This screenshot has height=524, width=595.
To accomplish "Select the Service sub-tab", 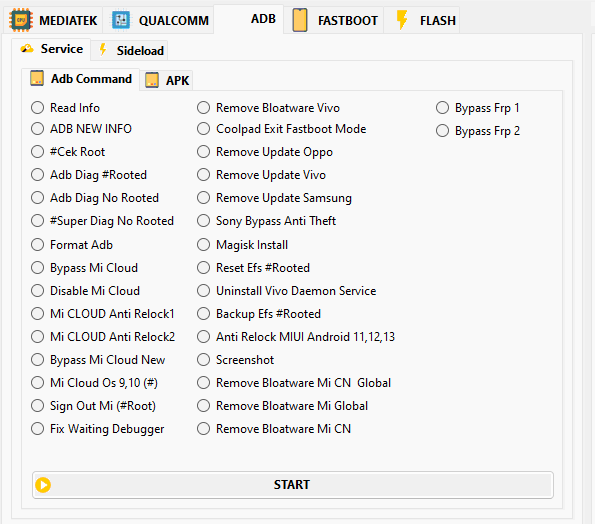I will coord(51,49).
